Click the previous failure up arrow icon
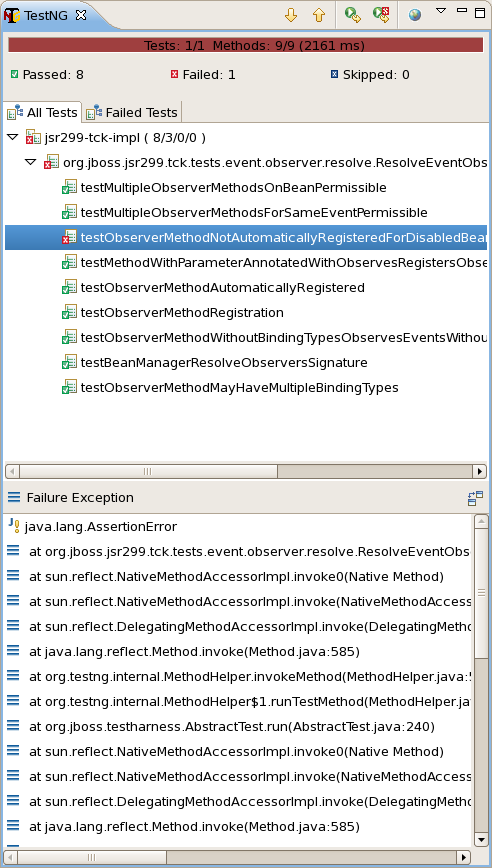492x868 pixels. pos(319,15)
